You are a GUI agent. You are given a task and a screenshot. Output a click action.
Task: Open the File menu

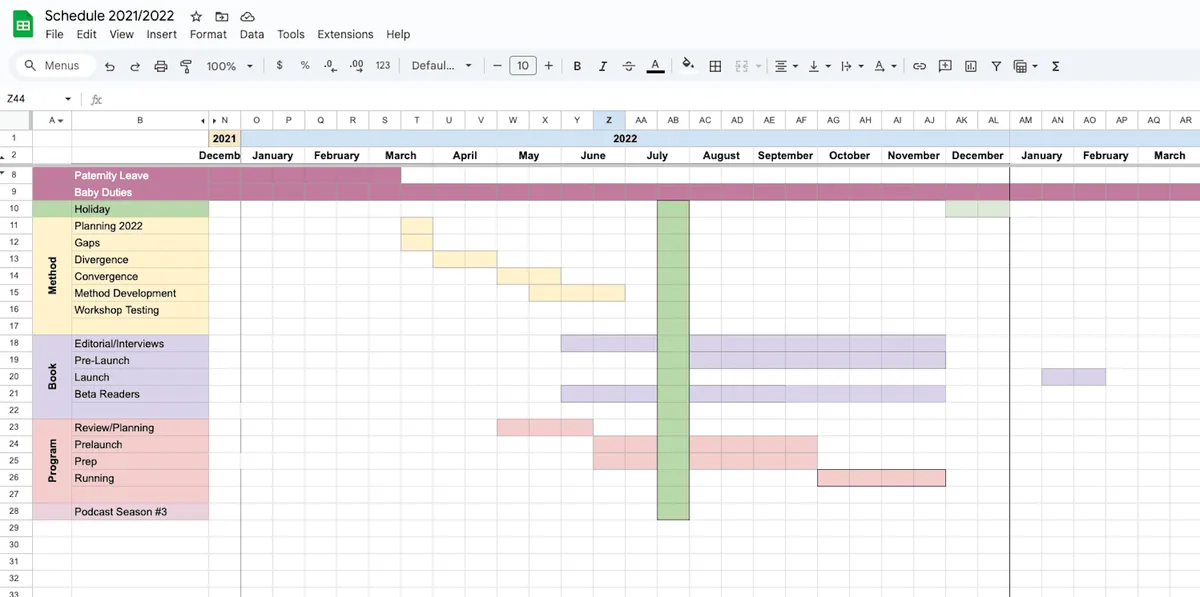pyautogui.click(x=55, y=34)
